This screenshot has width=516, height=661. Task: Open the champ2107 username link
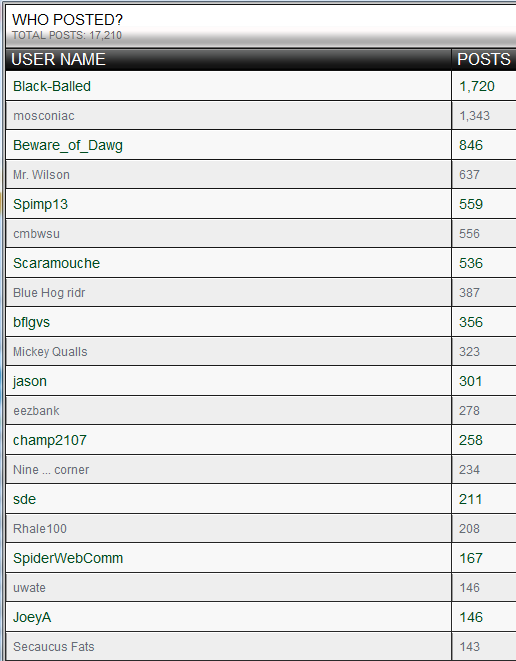(x=50, y=440)
